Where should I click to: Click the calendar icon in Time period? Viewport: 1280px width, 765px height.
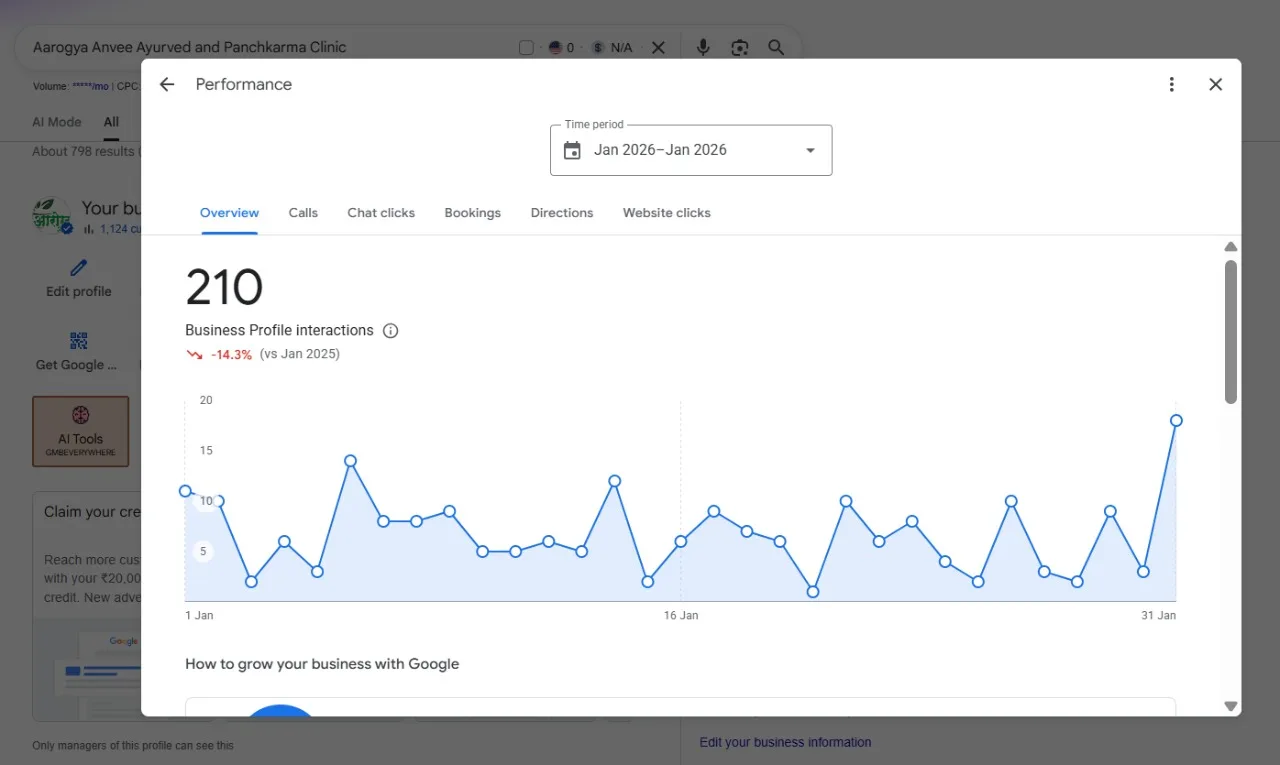pos(572,151)
